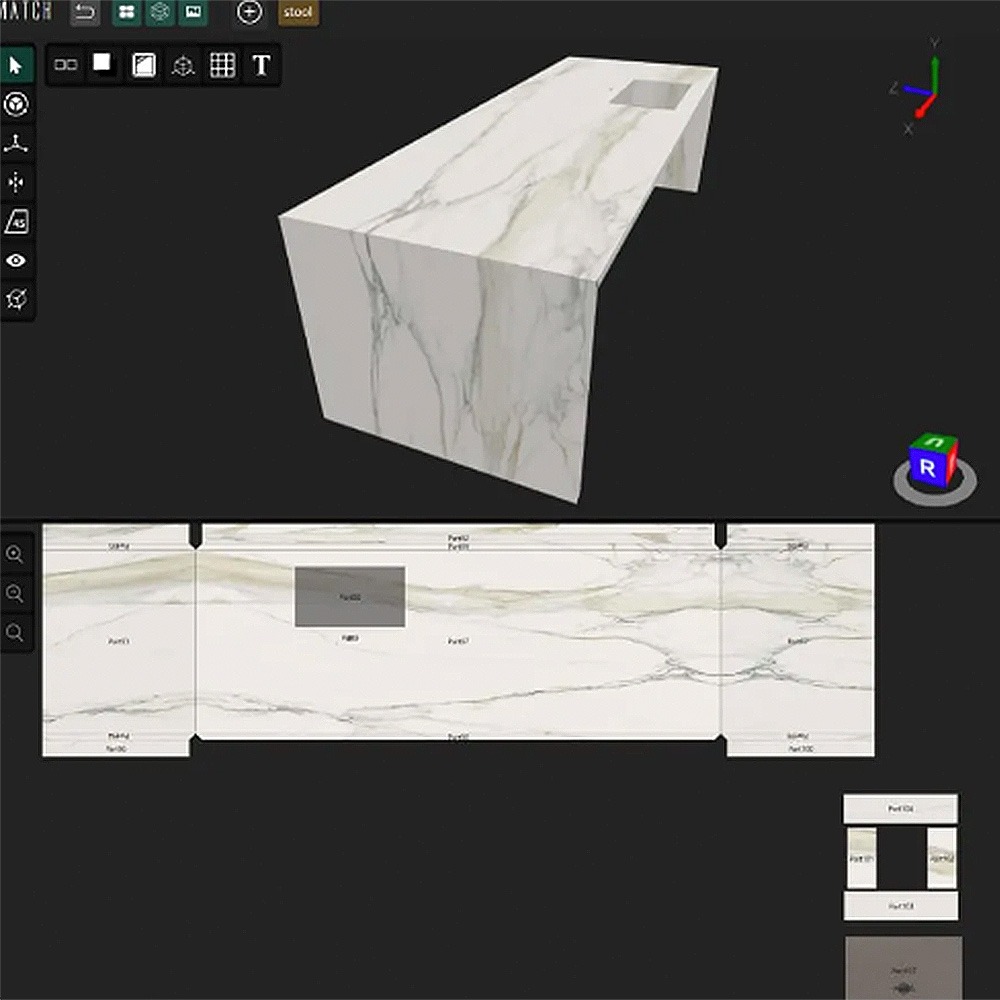Select the left waterfall piece on slab layout
1000x1000 pixels.
tap(119, 640)
